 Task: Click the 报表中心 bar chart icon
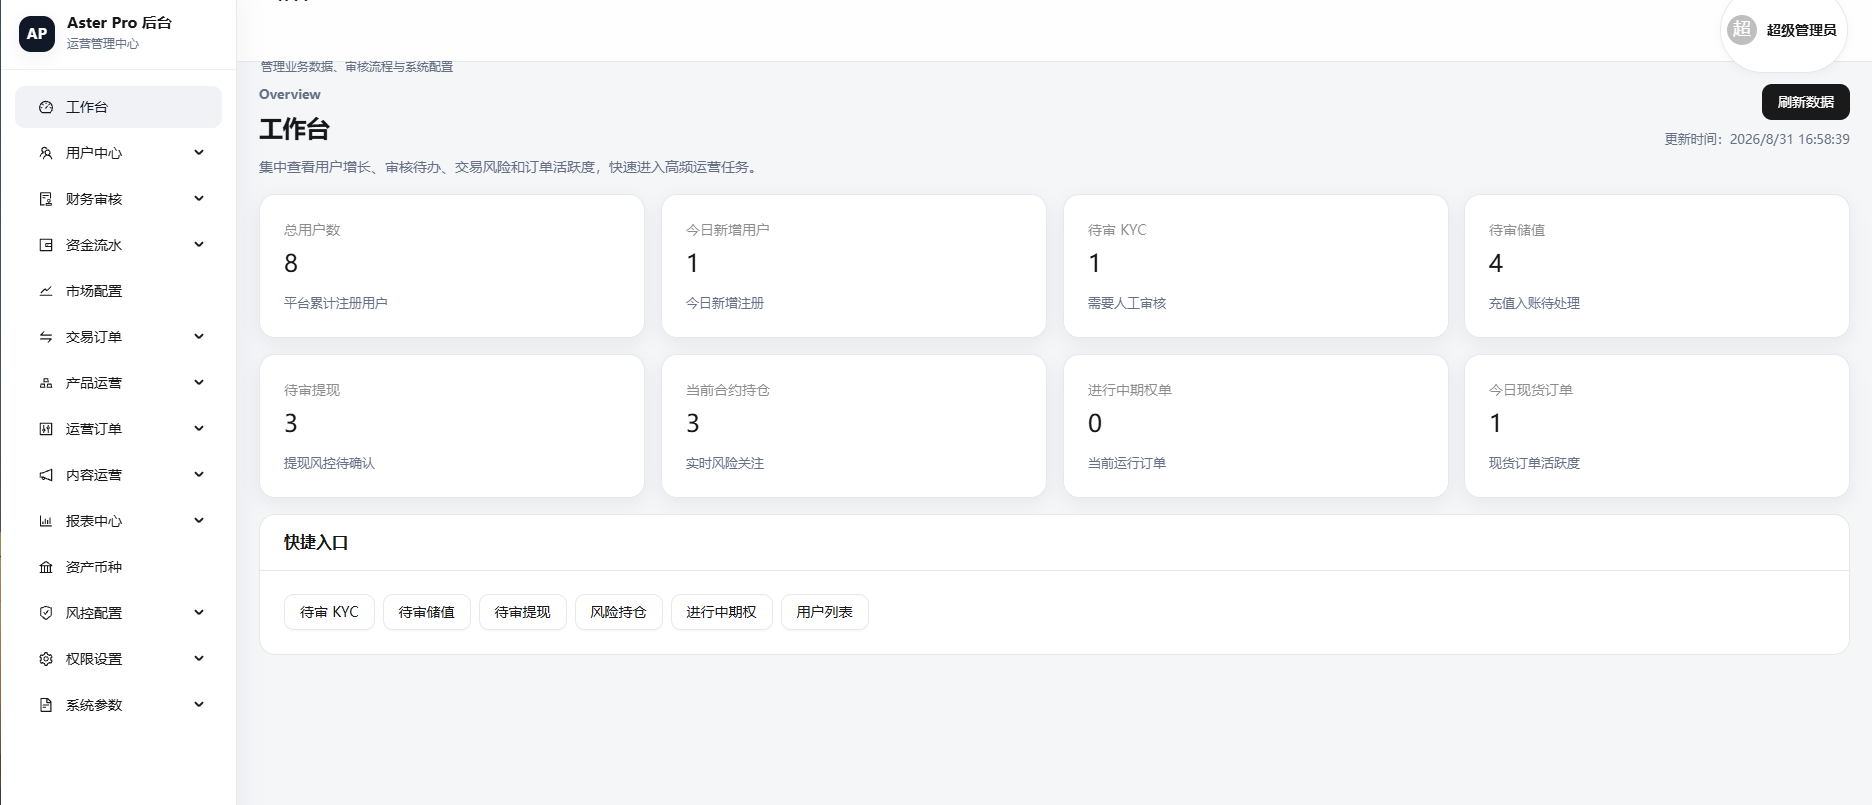pyautogui.click(x=46, y=521)
